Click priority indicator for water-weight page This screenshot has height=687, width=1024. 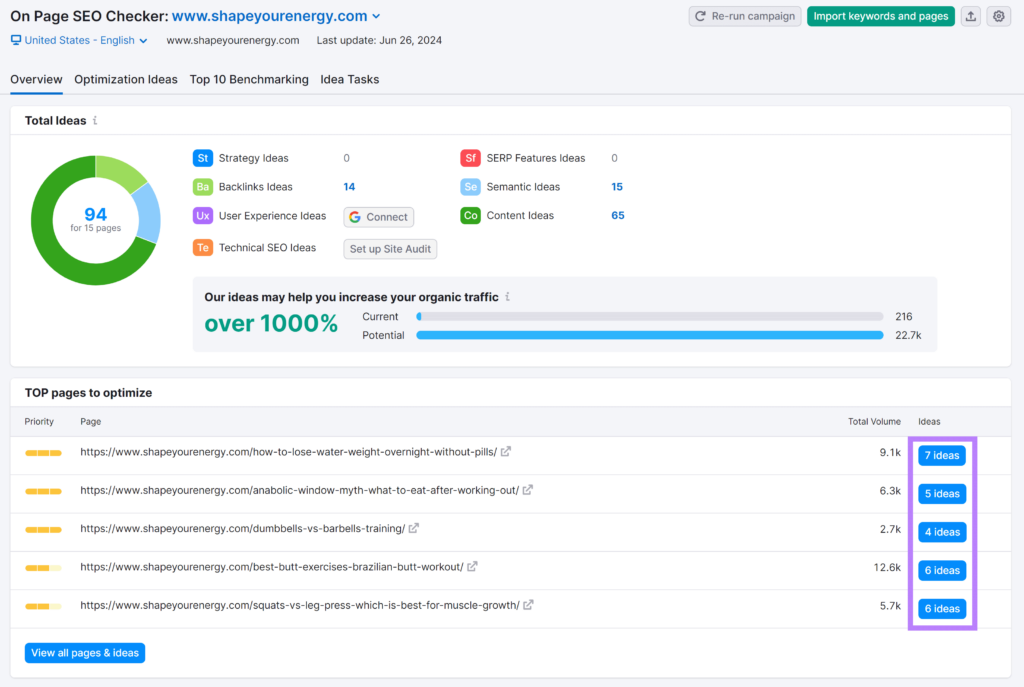[43, 453]
